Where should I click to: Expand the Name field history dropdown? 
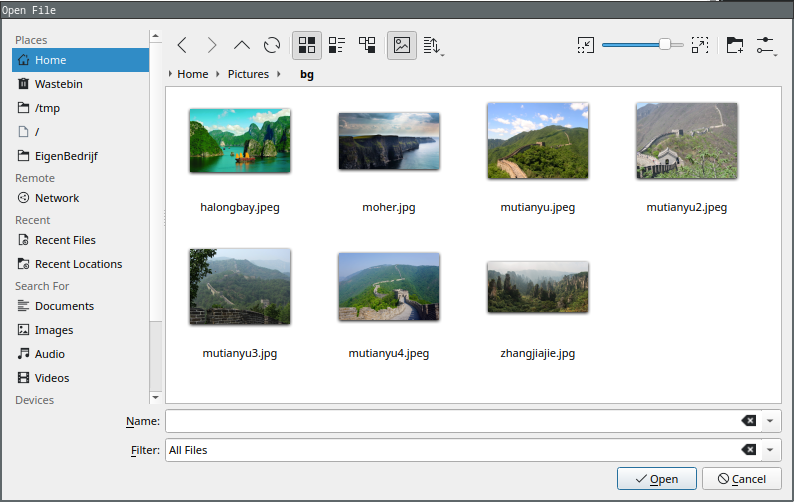[770, 420]
